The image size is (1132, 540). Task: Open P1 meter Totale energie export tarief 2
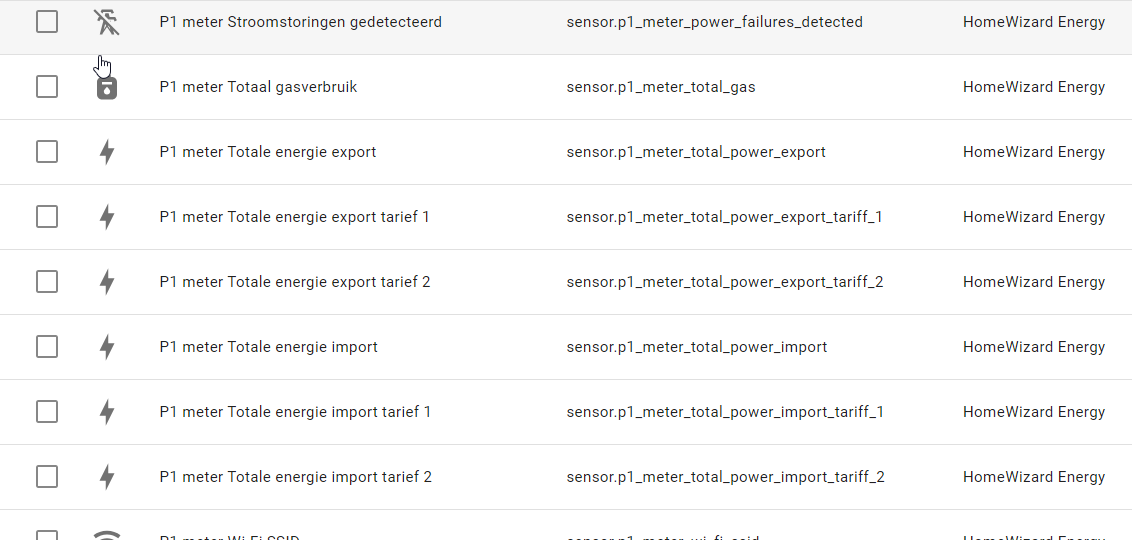(x=295, y=282)
